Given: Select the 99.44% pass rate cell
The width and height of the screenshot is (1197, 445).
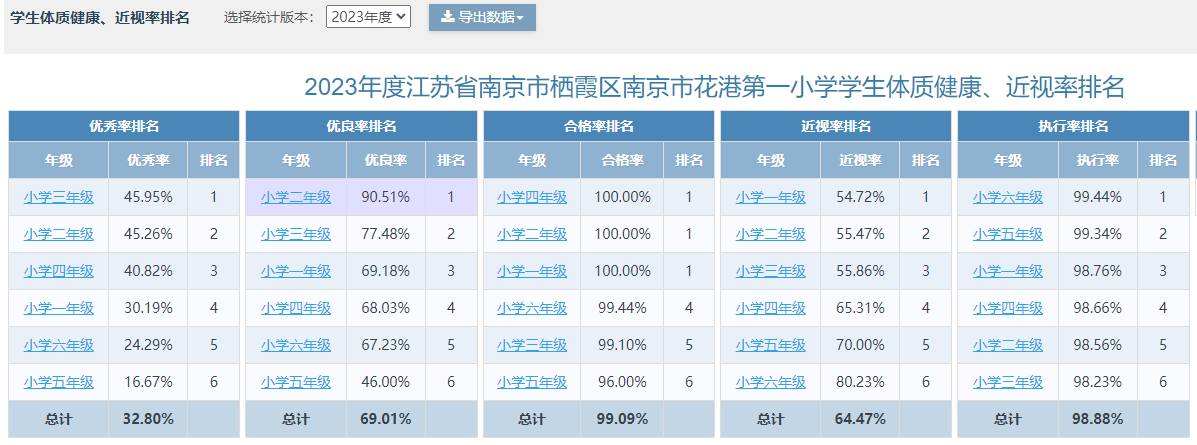Looking at the screenshot, I should coord(622,308).
